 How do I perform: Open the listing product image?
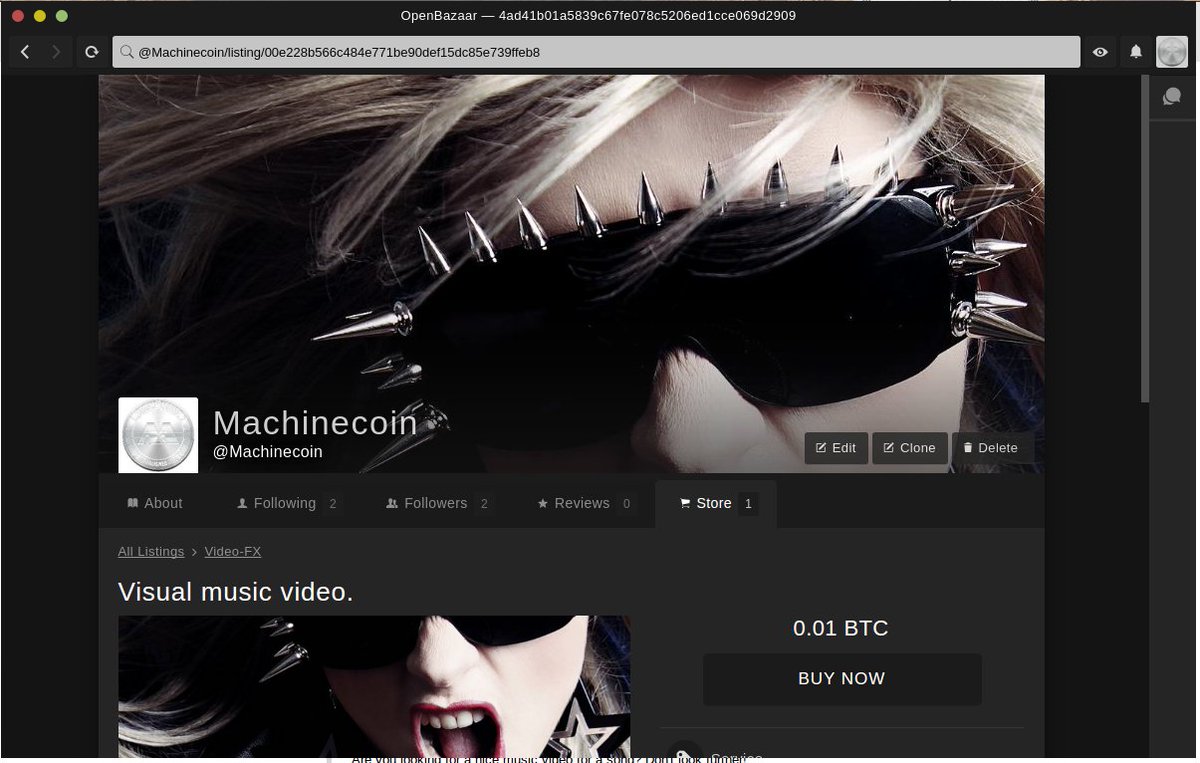[374, 687]
